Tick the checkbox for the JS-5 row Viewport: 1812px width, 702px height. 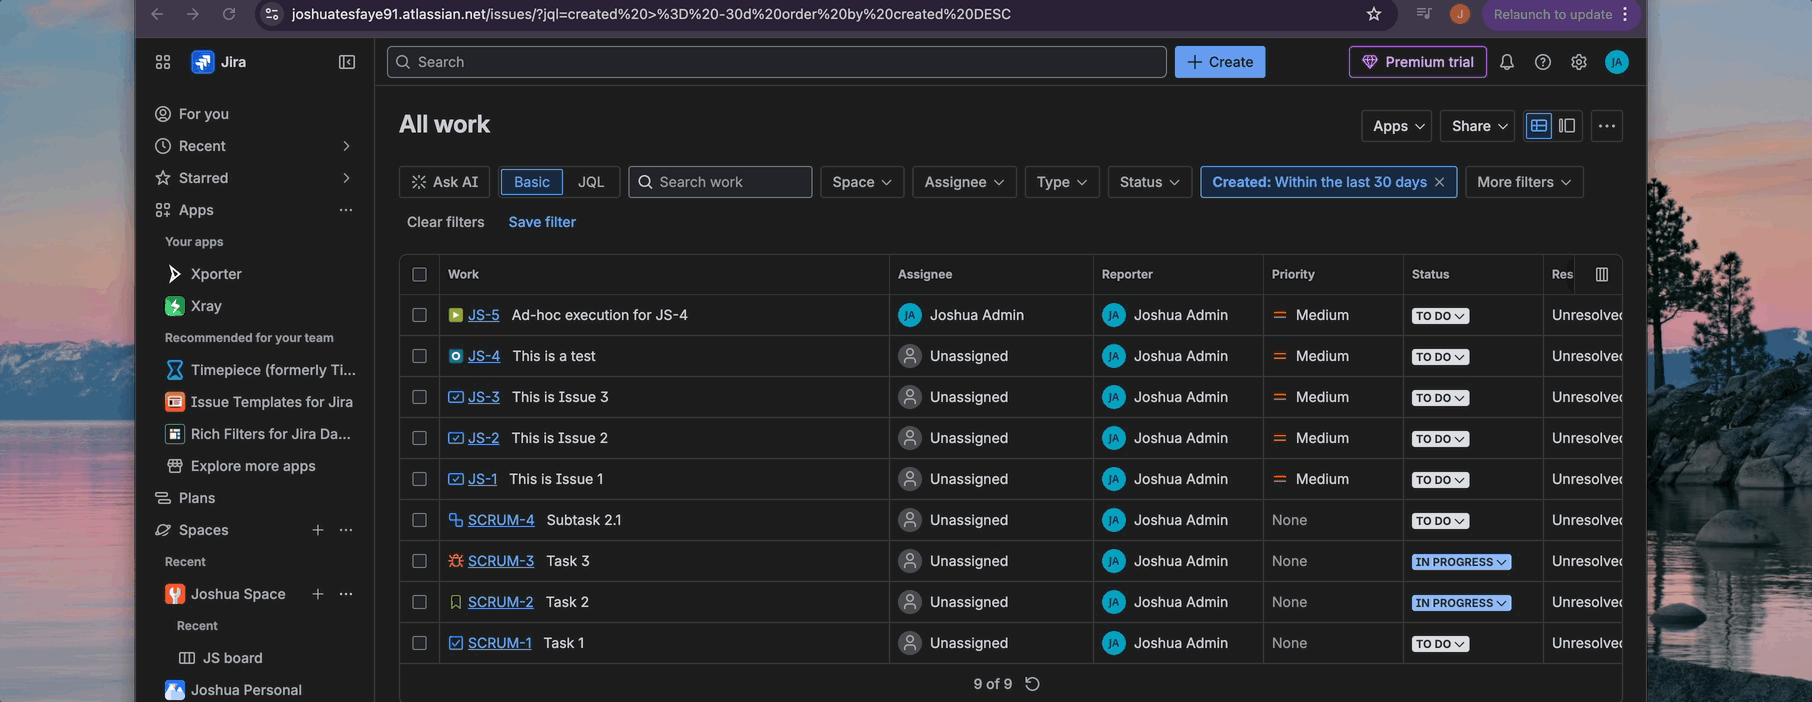coord(419,315)
